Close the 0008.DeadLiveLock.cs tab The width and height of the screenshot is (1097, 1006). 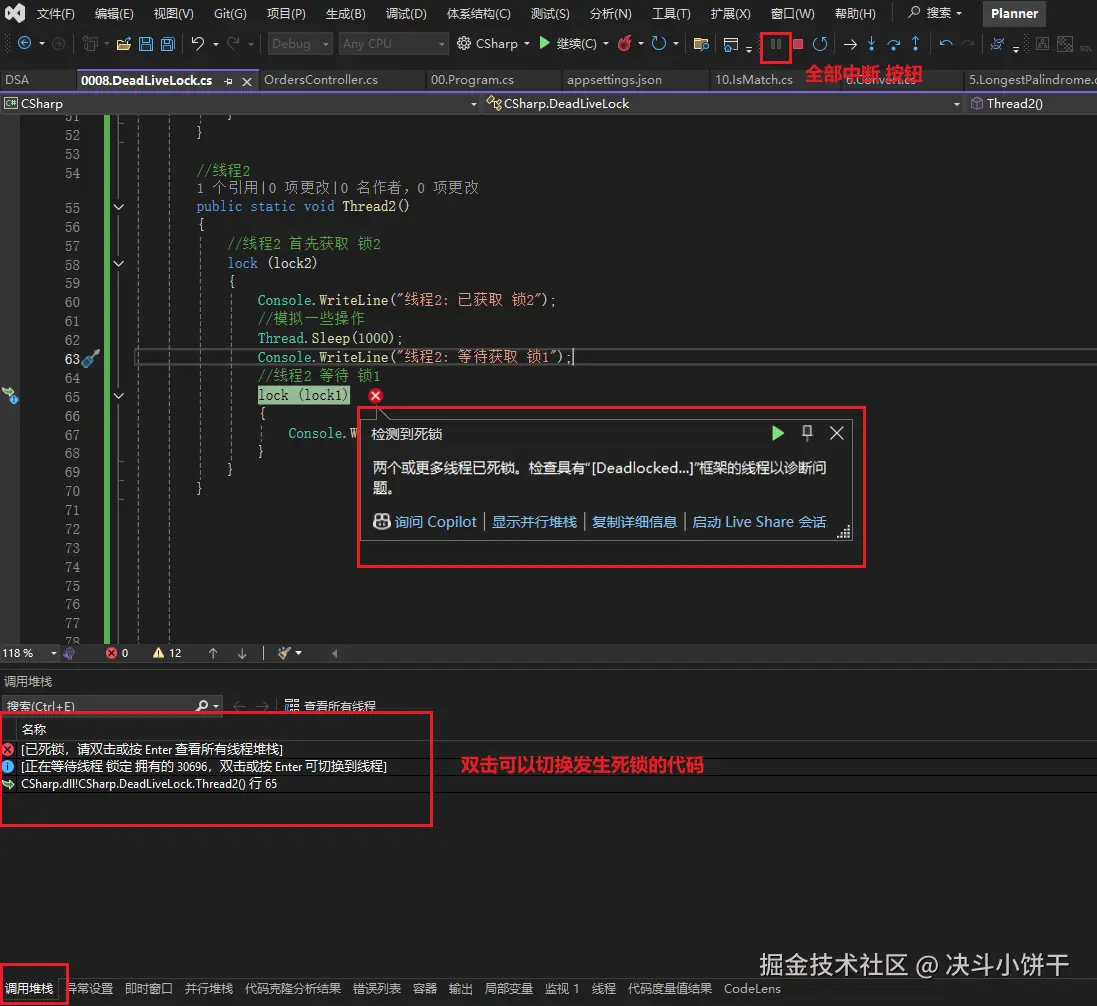pyautogui.click(x=246, y=82)
